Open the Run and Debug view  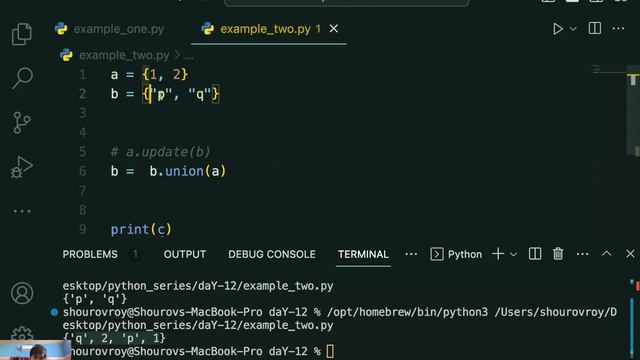tap(22, 167)
